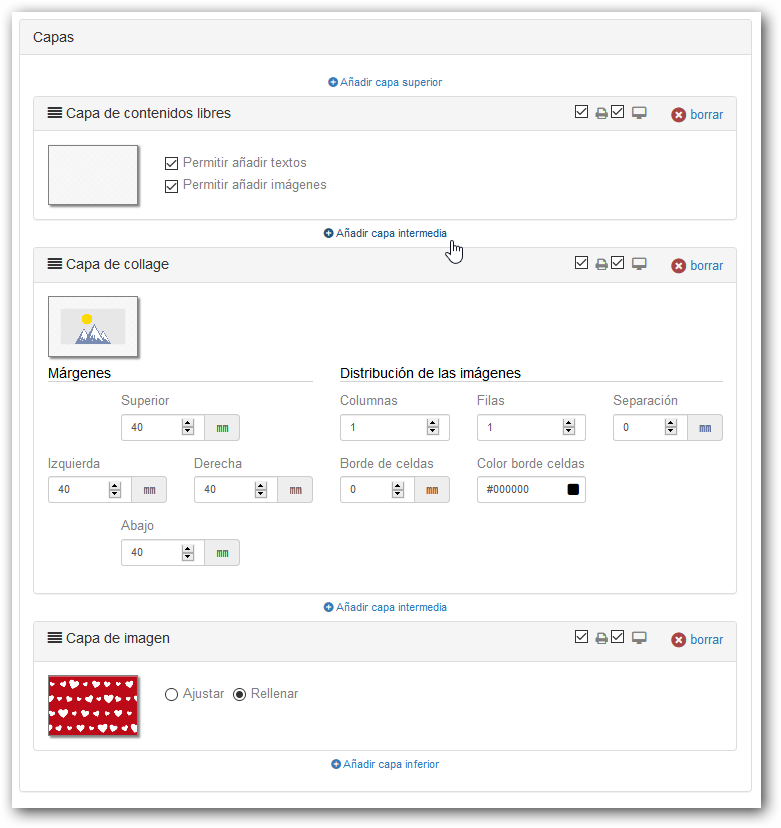This screenshot has width=781, height=828.
Task: Click the Izquierda margin value field
Action: [x=90, y=490]
